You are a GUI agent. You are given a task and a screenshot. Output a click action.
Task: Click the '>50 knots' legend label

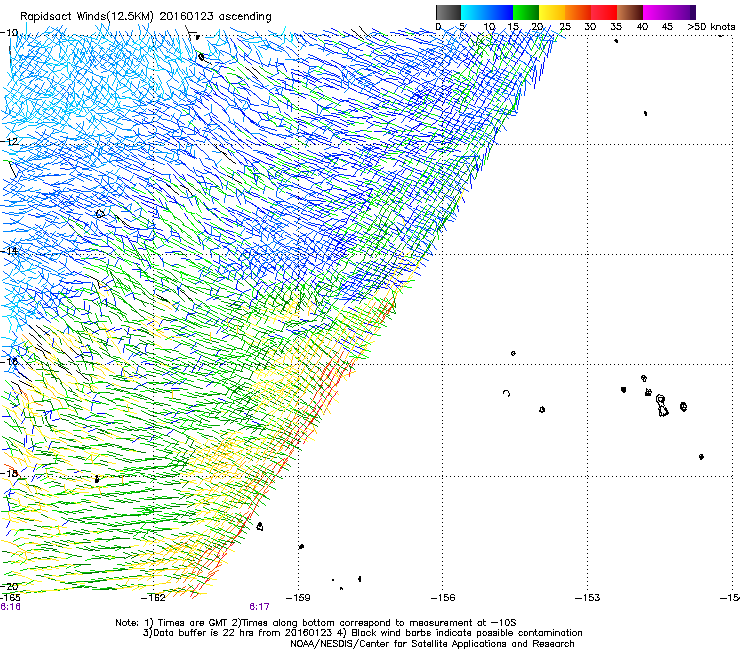point(711,27)
